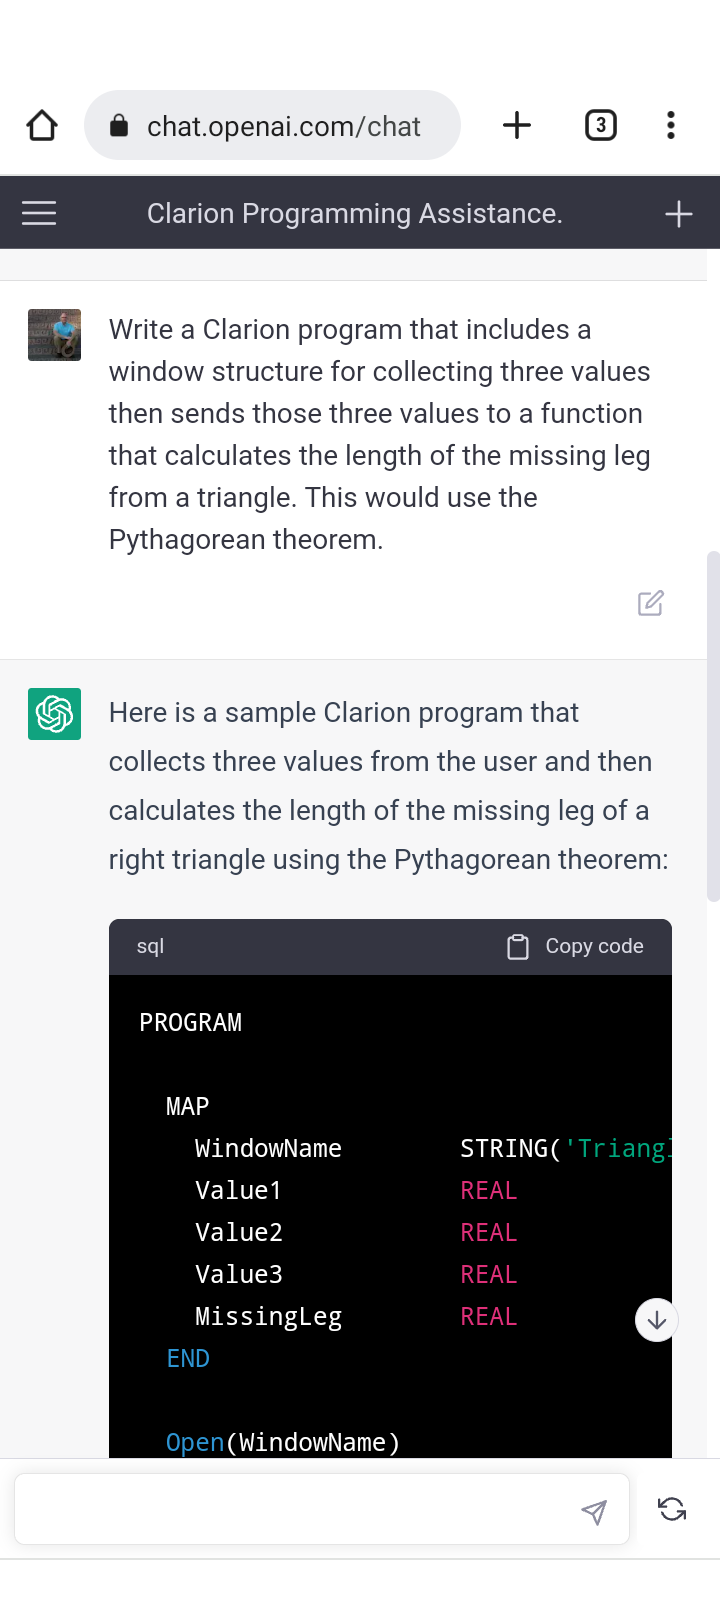The width and height of the screenshot is (720, 1600).
Task: Click the Copy code button
Action: coord(576,946)
